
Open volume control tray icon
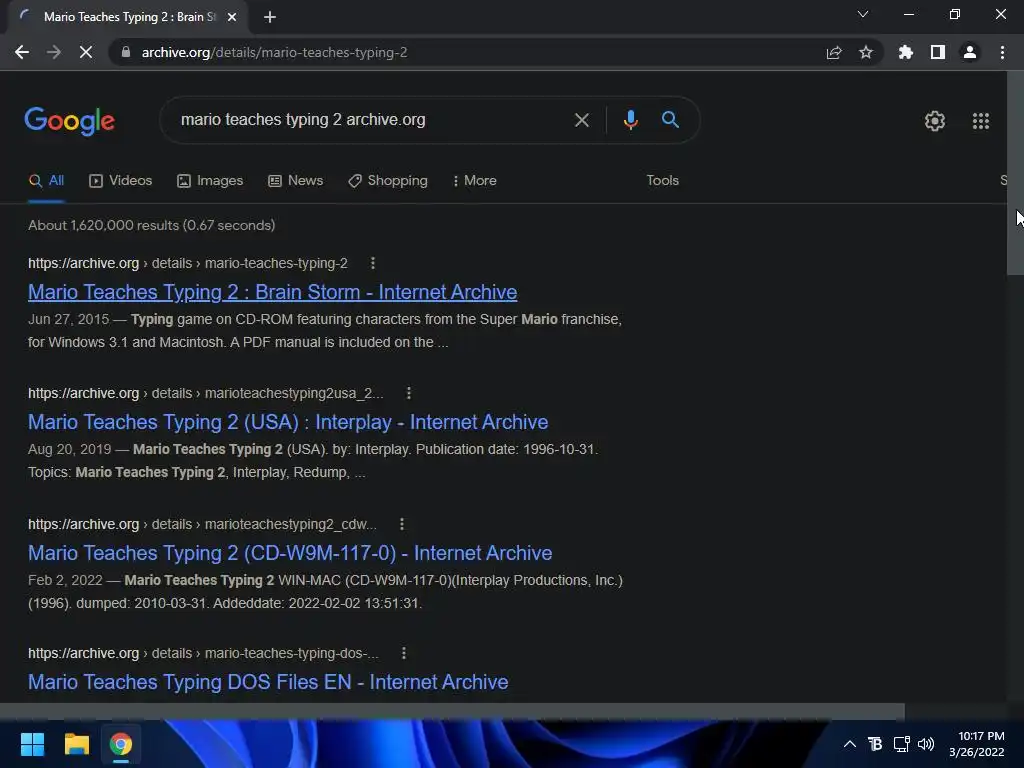[926, 744]
